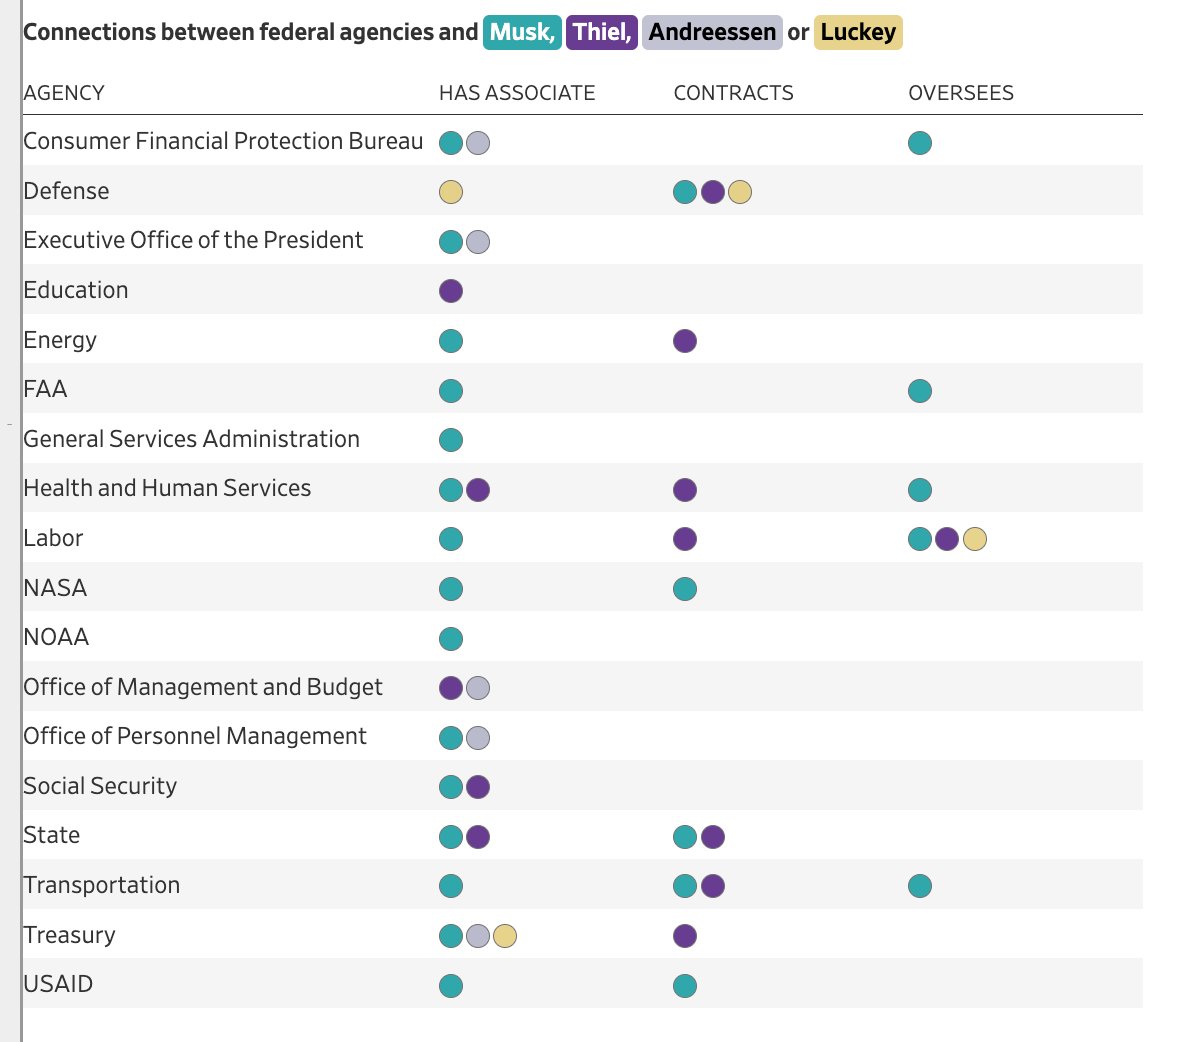Click Defense teal Musk contracts dot
Viewport: 1190px width, 1042px height.
tap(685, 192)
